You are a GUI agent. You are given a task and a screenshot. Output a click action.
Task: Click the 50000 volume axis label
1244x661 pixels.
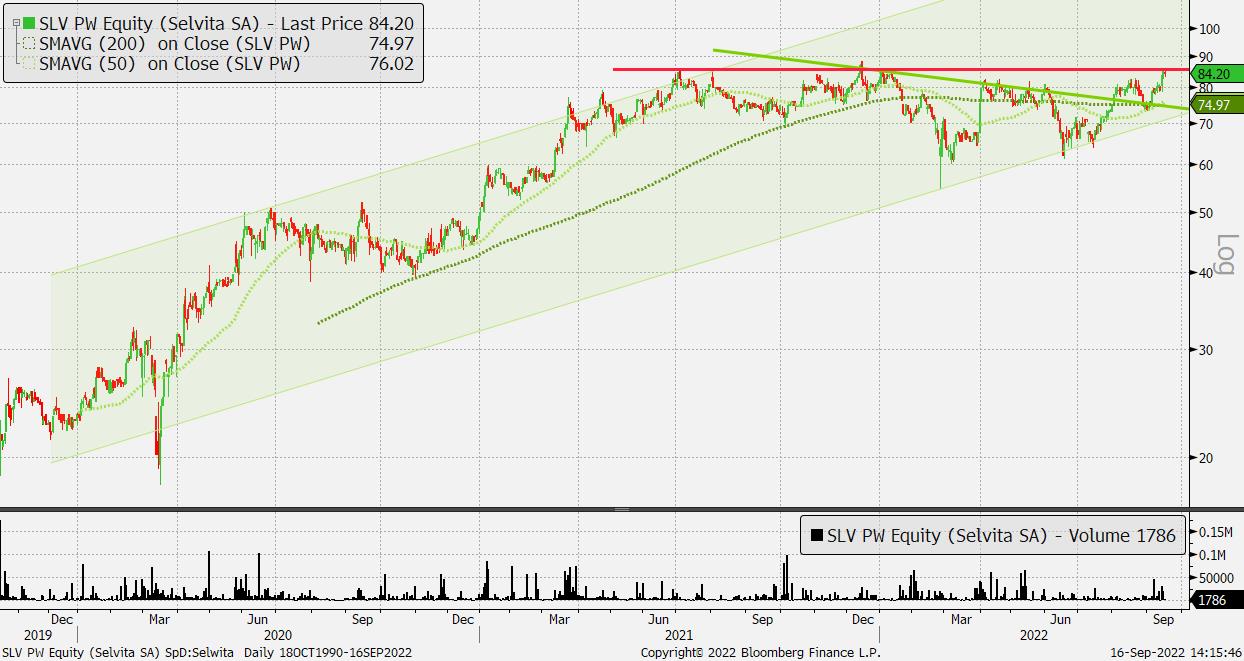(x=1216, y=578)
